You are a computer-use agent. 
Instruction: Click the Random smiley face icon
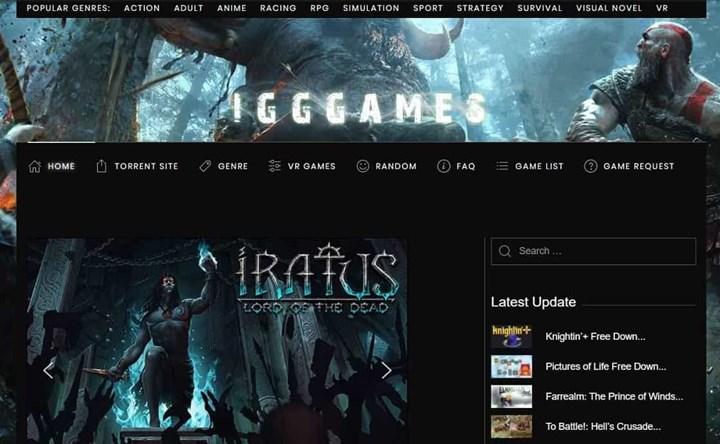pyautogui.click(x=363, y=166)
